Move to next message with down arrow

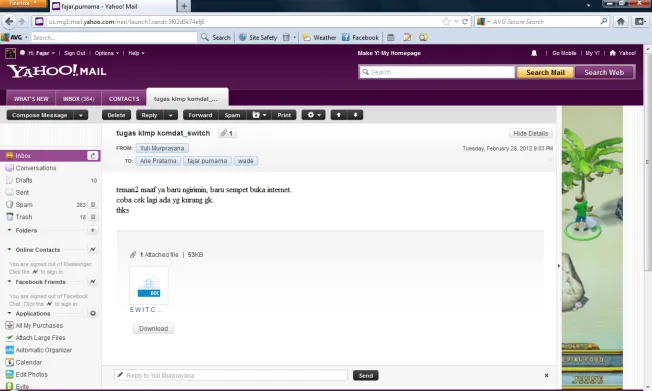[355, 115]
